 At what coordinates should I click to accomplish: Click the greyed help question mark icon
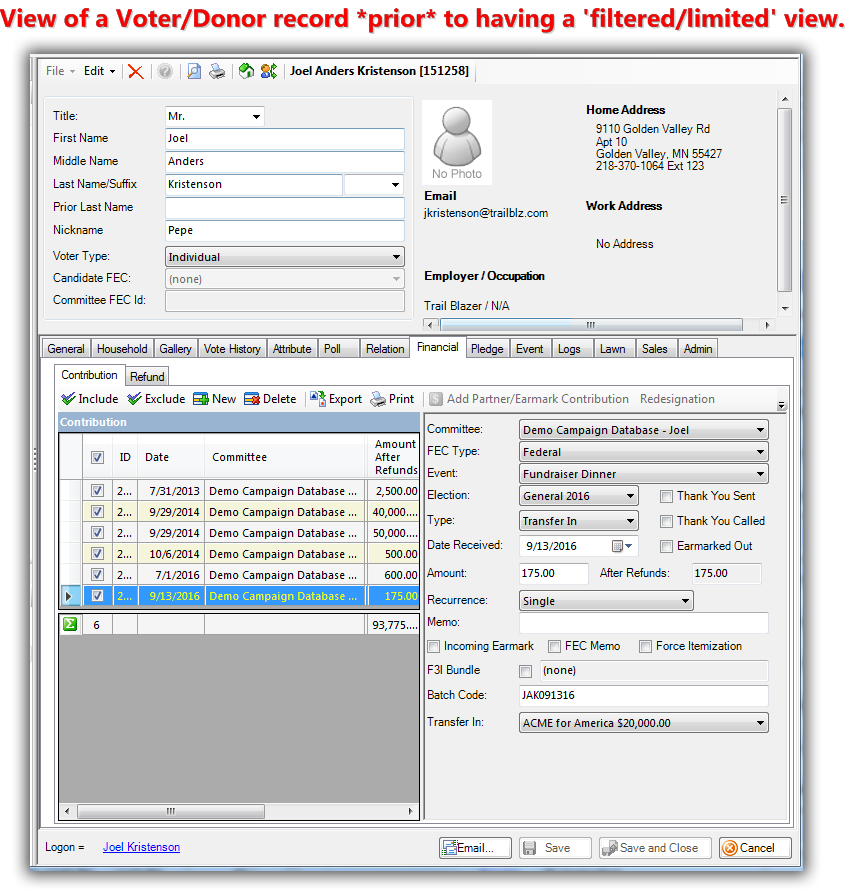click(165, 72)
